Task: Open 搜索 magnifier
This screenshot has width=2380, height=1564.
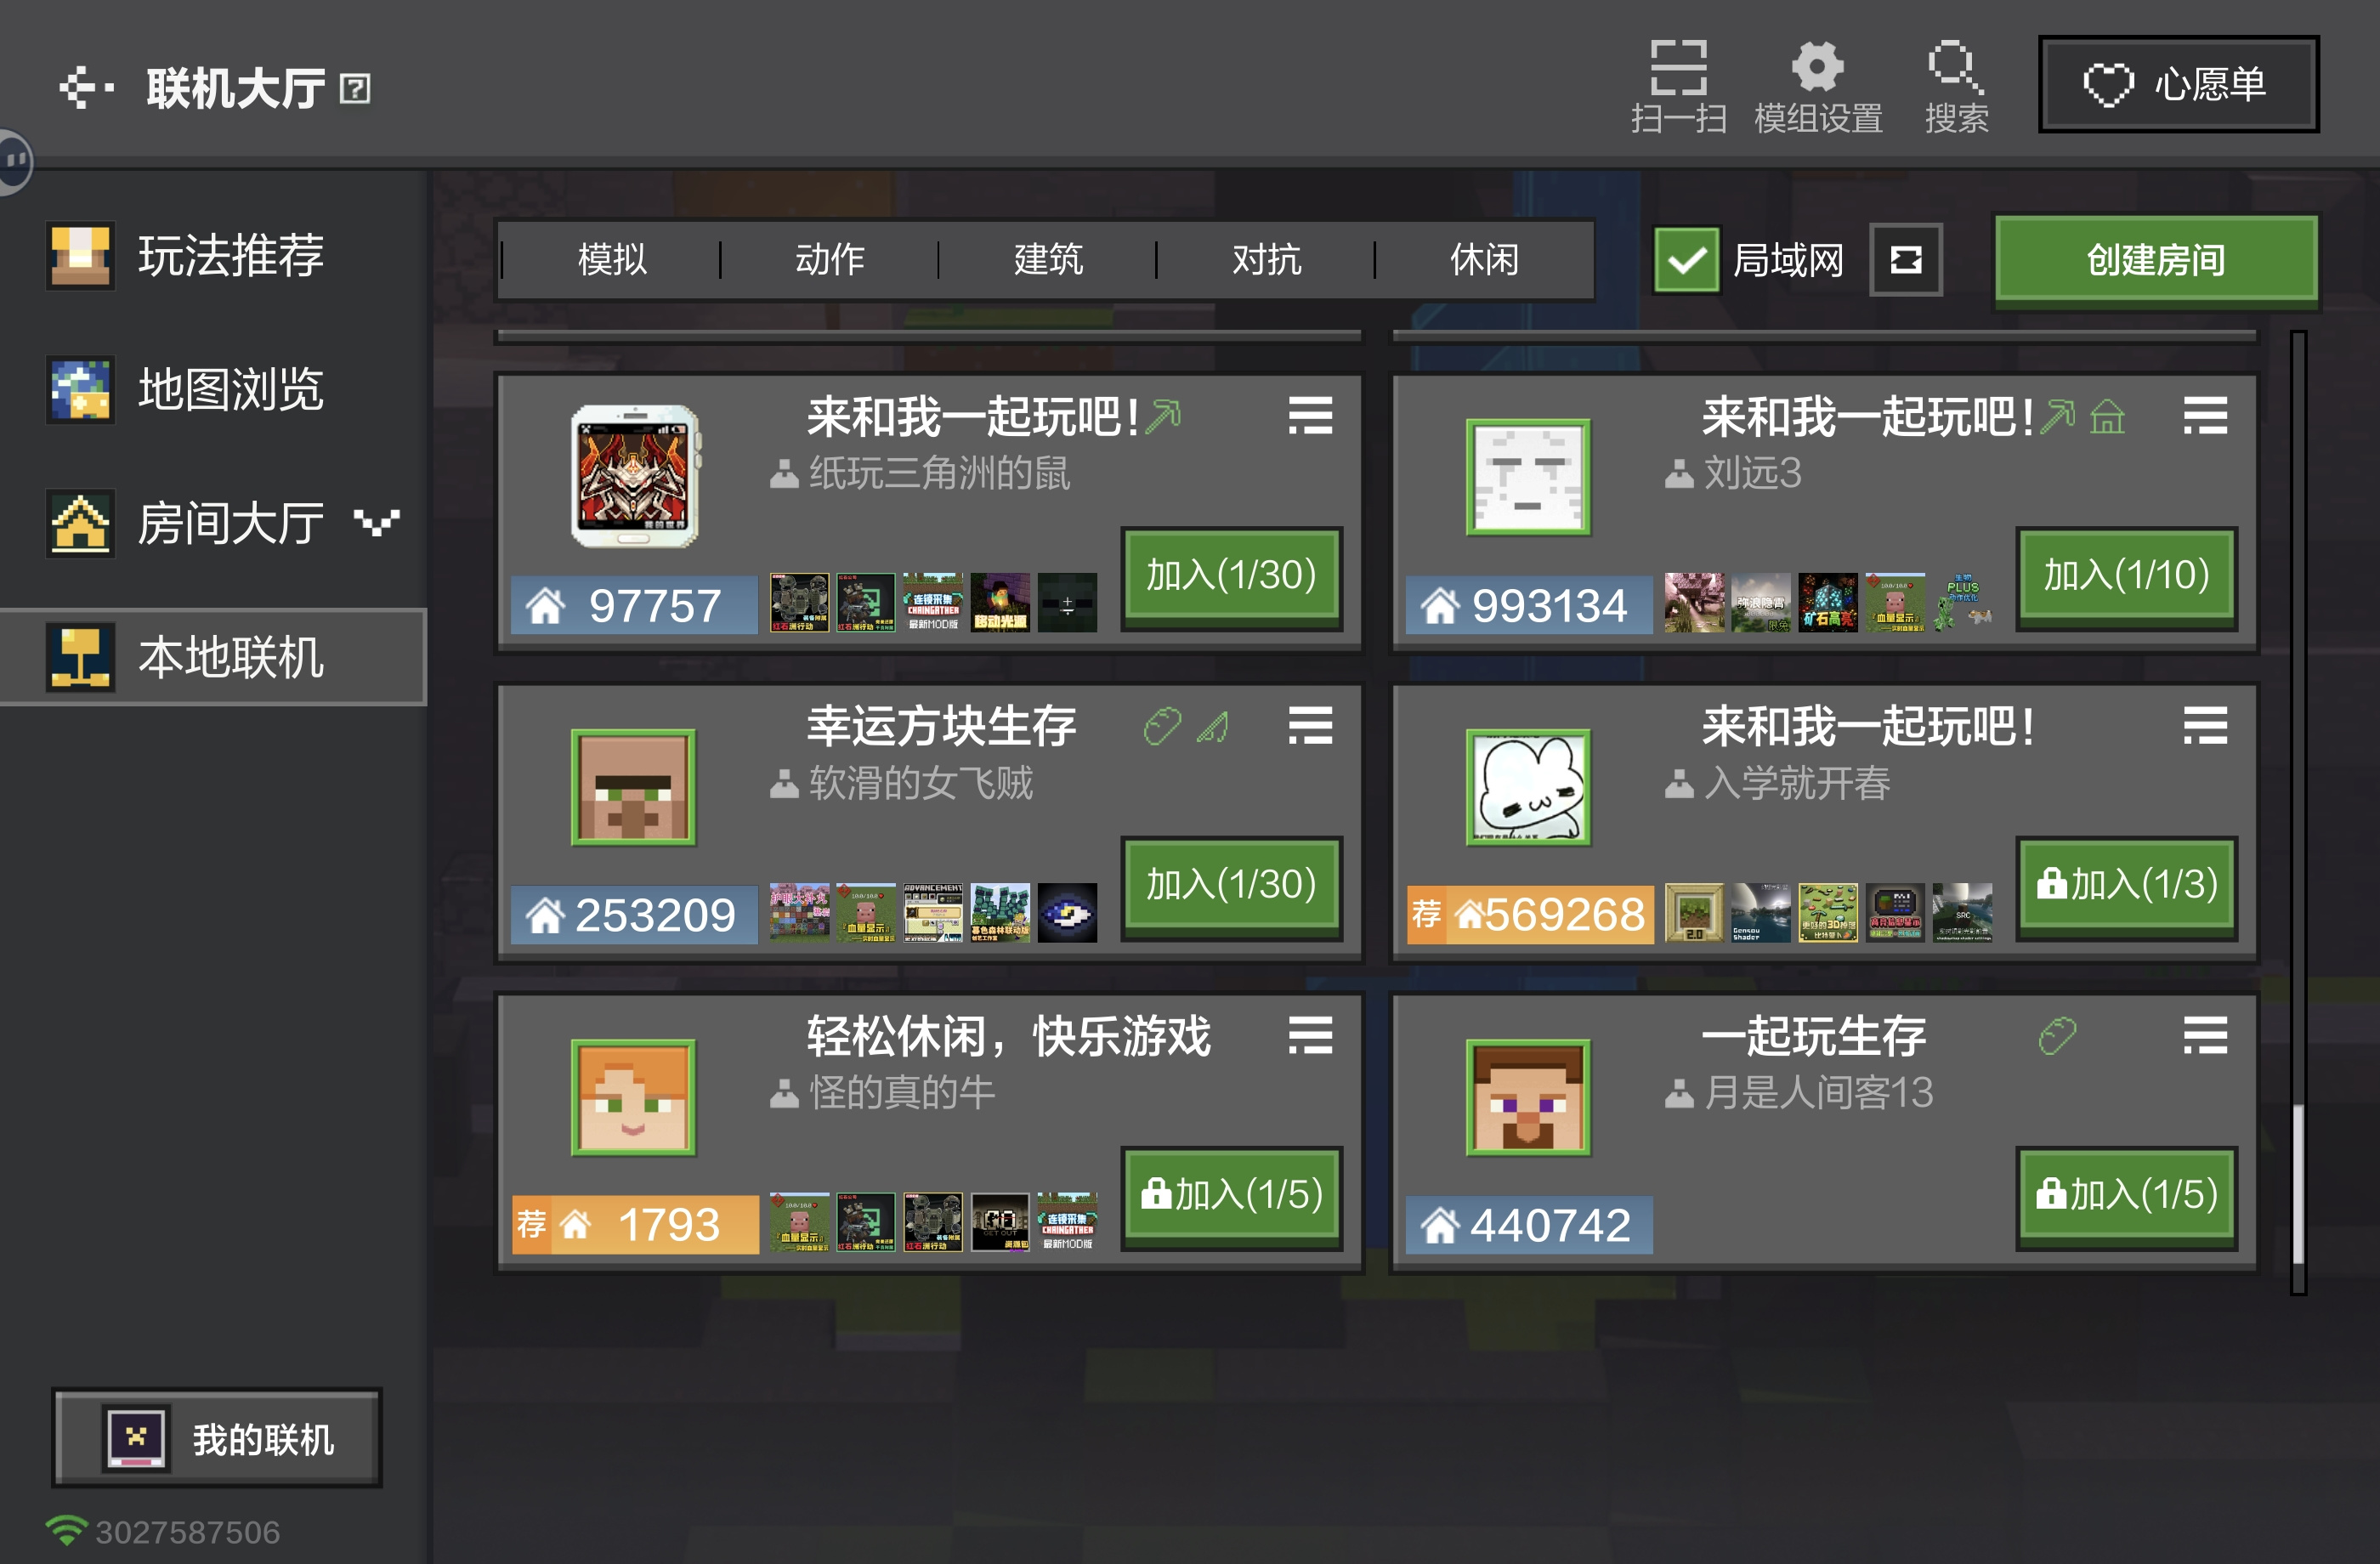Action: pos(1956,87)
